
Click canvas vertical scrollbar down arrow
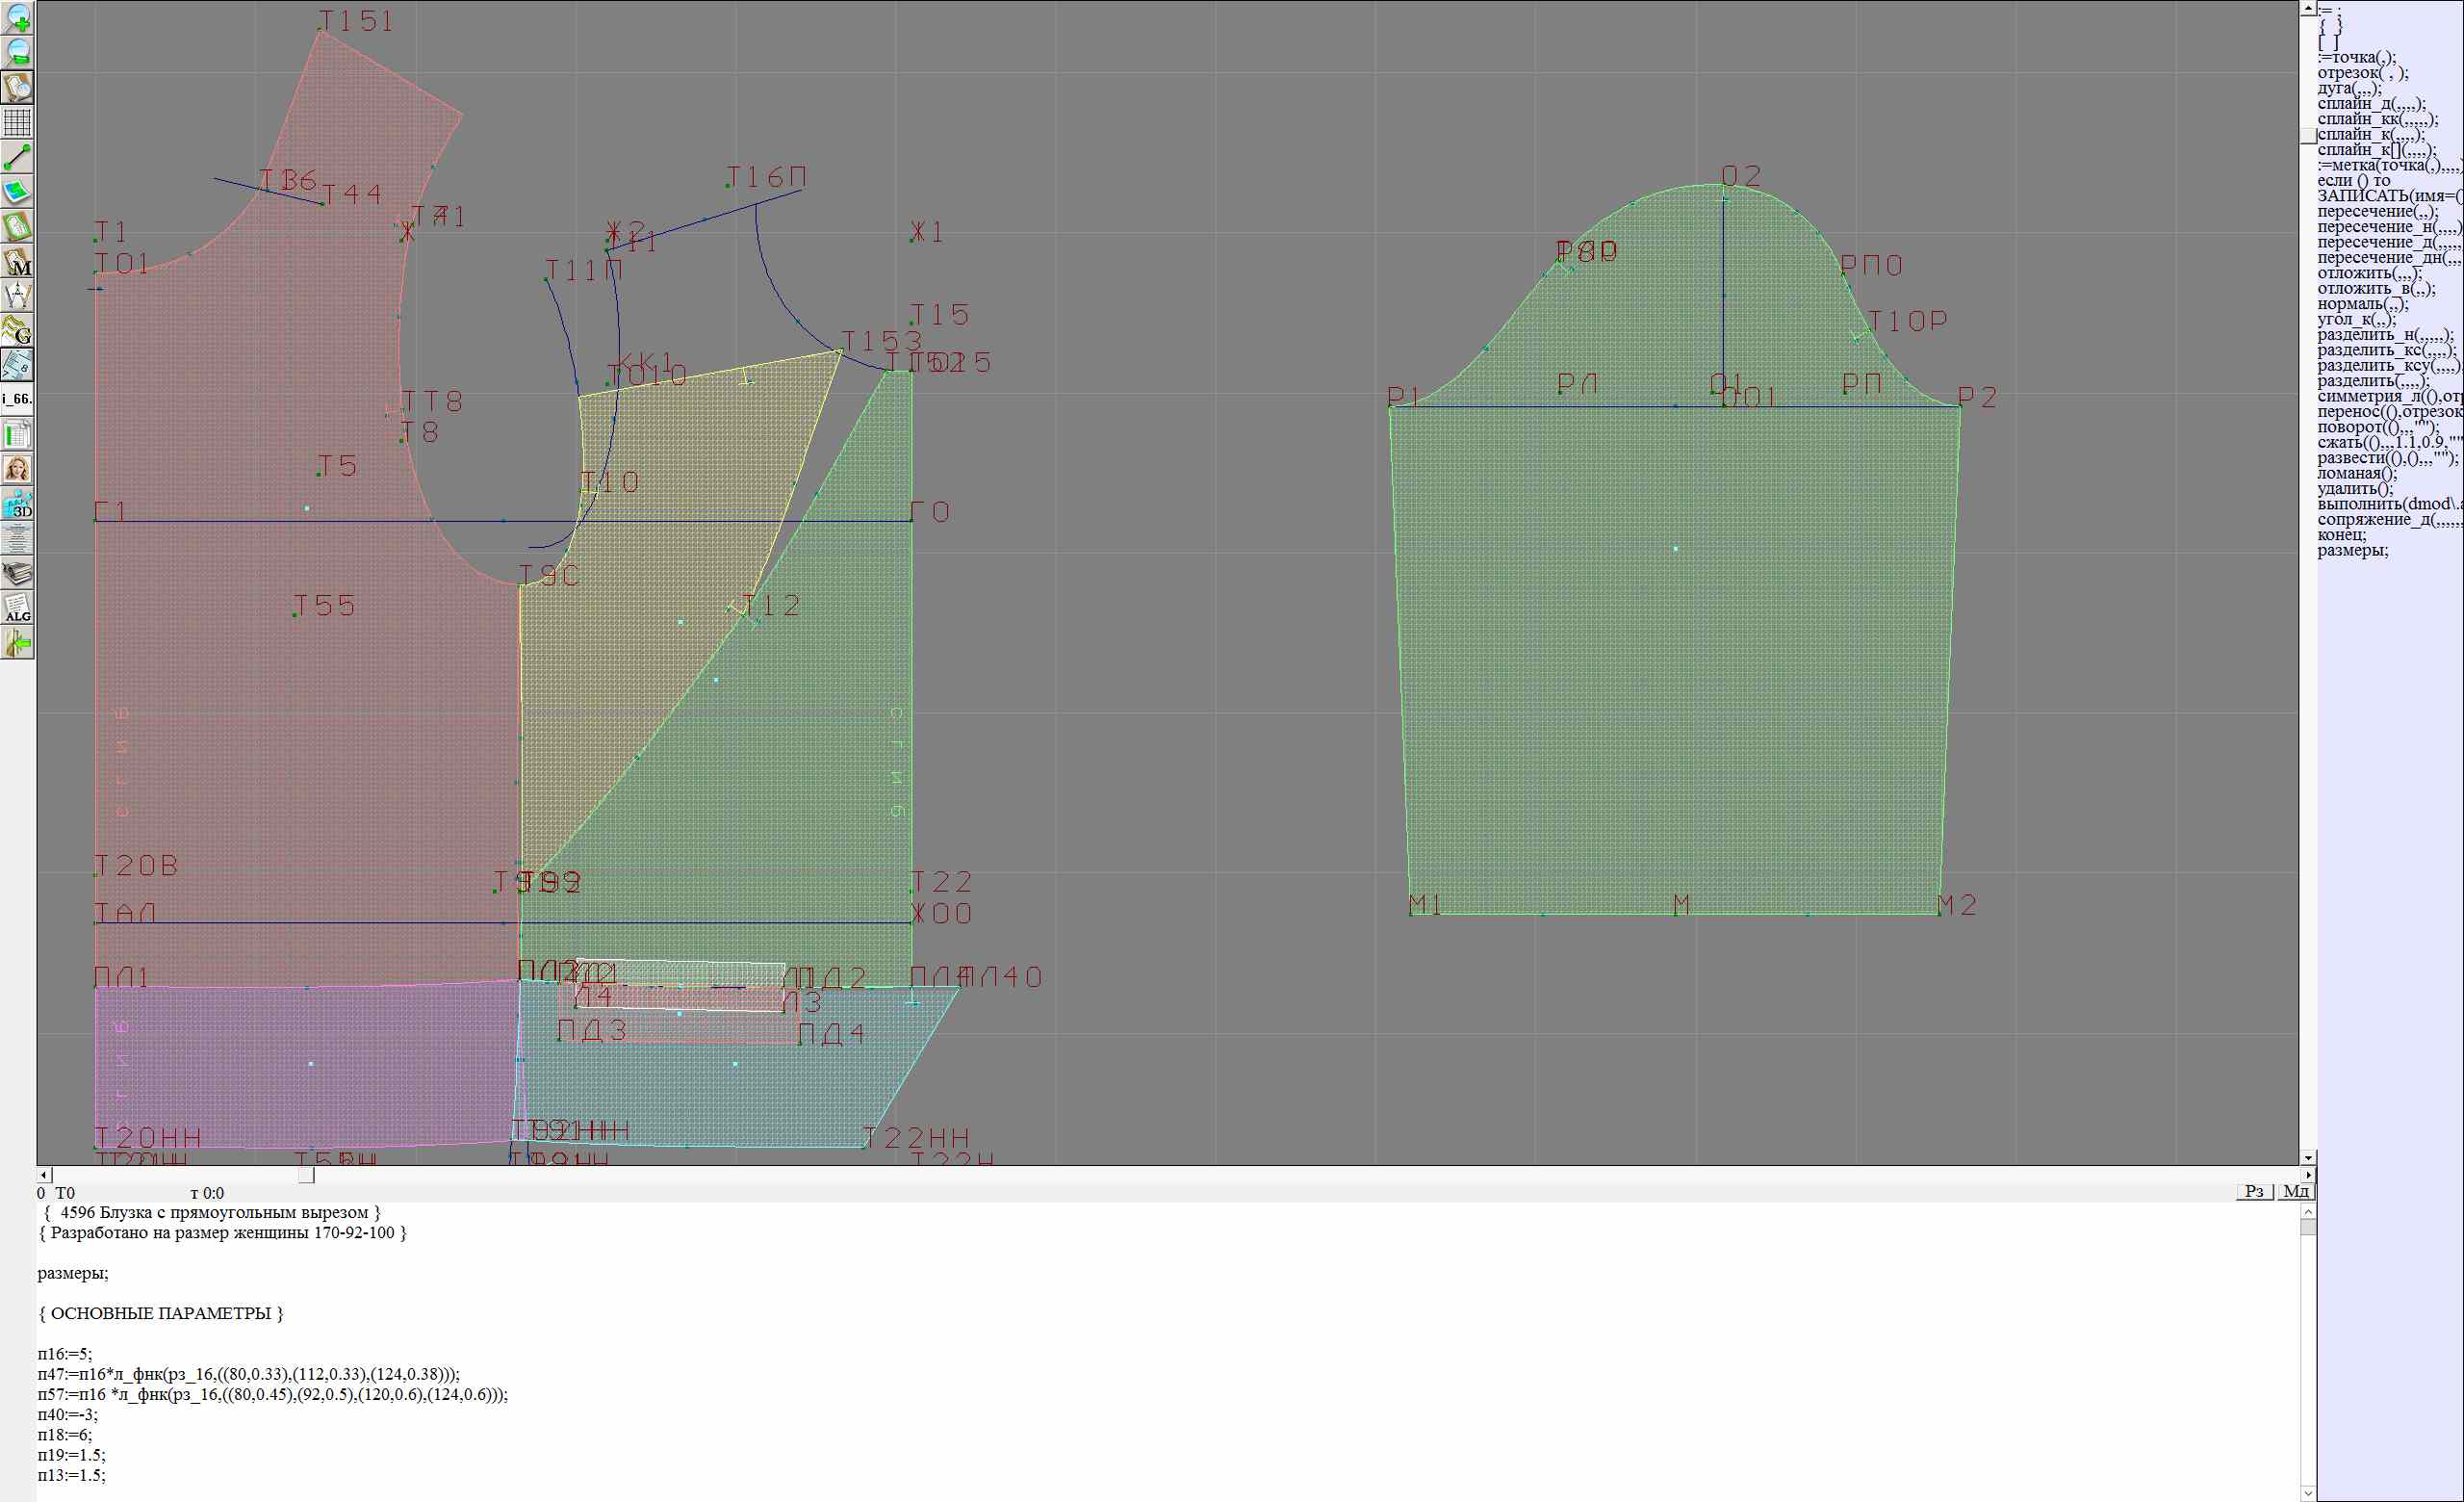[2308, 1157]
